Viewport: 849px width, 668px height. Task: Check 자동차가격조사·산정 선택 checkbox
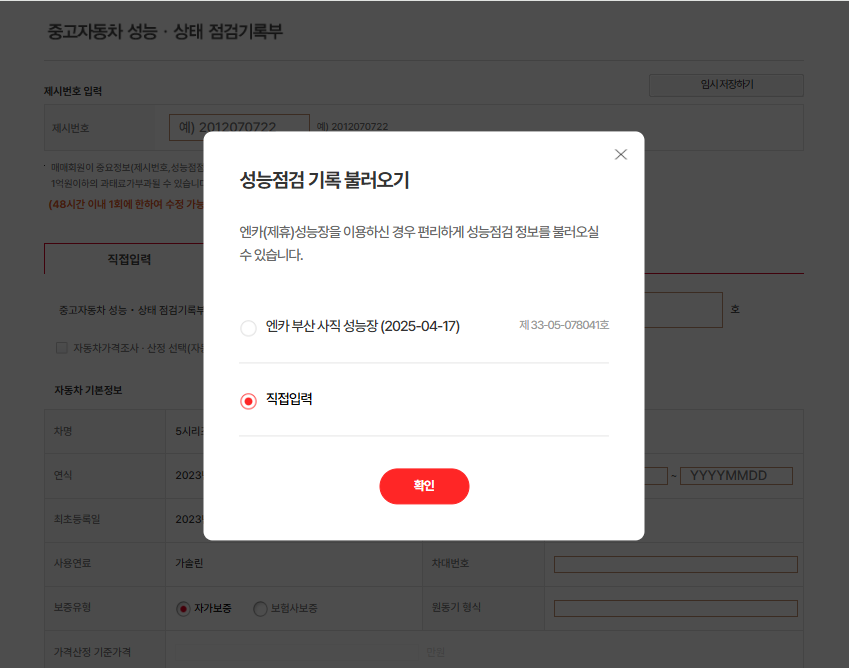[62, 348]
